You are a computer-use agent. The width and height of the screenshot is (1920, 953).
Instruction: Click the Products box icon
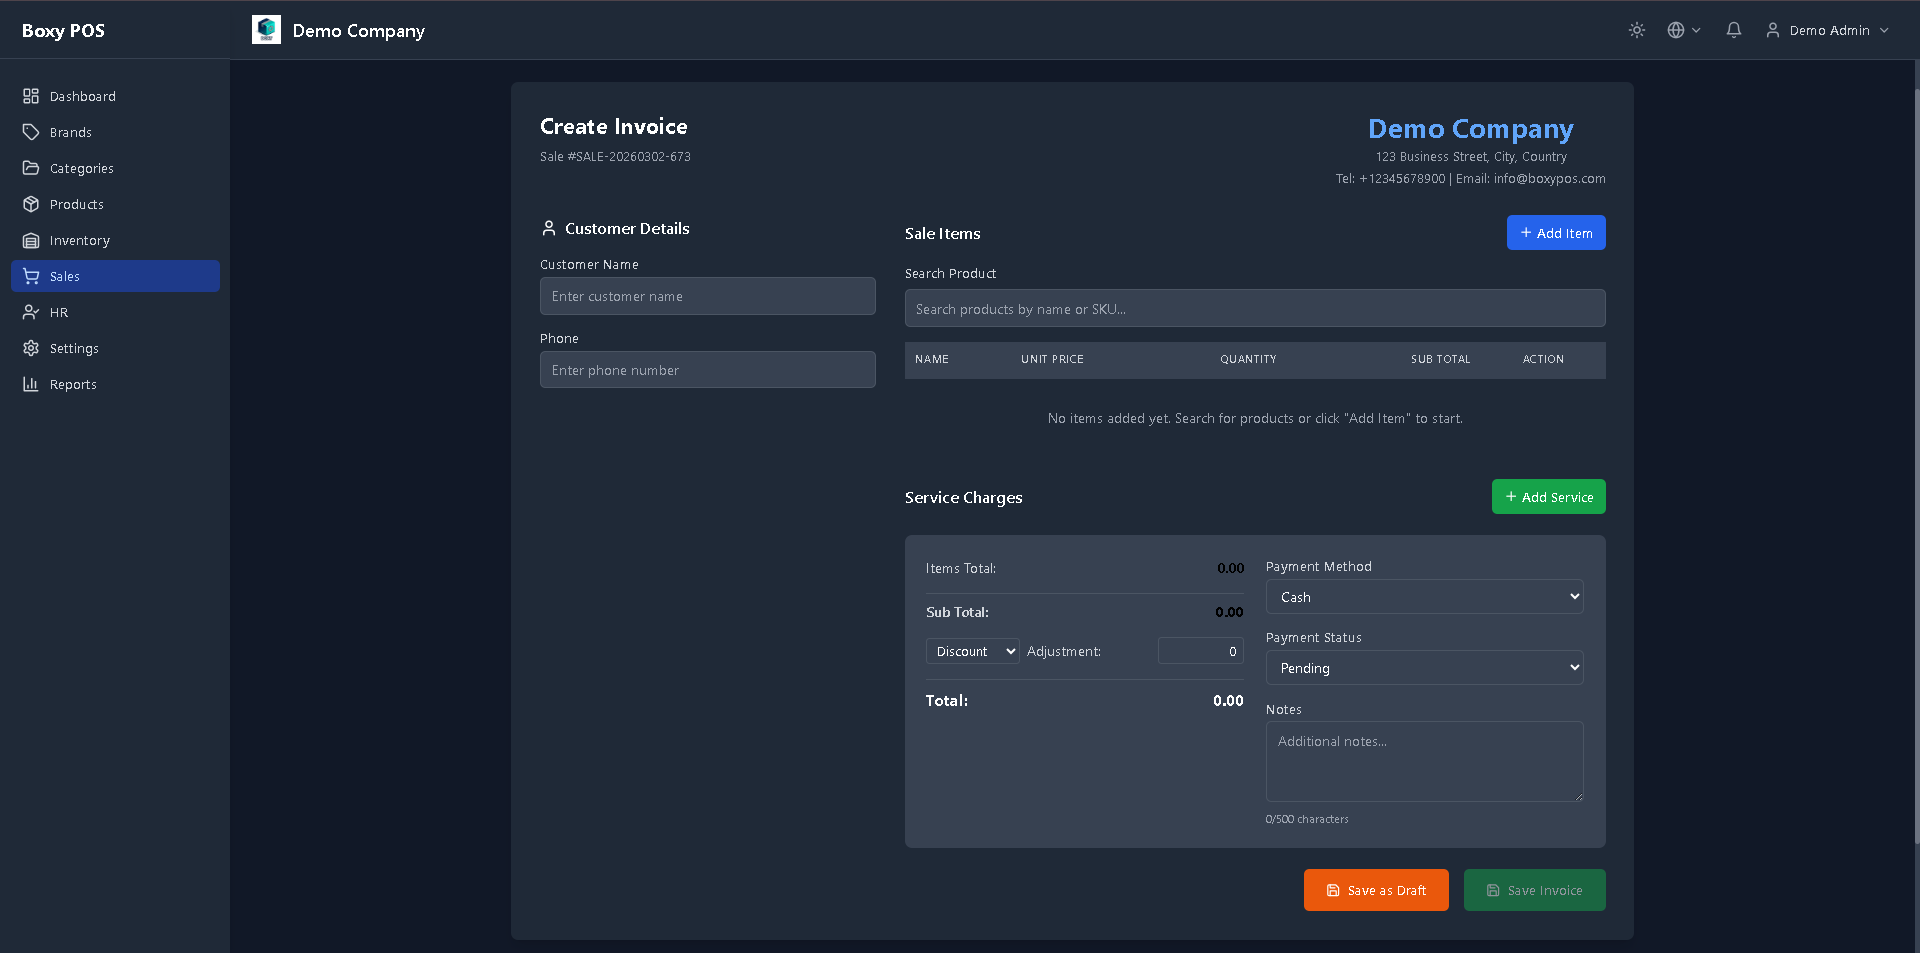coord(31,204)
